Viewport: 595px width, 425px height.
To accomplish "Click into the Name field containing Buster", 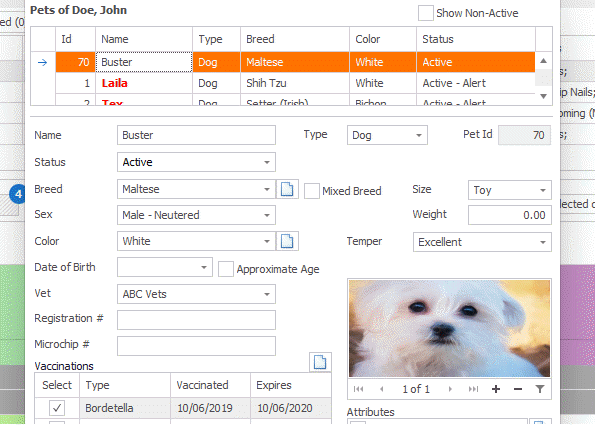I will click(x=196, y=135).
